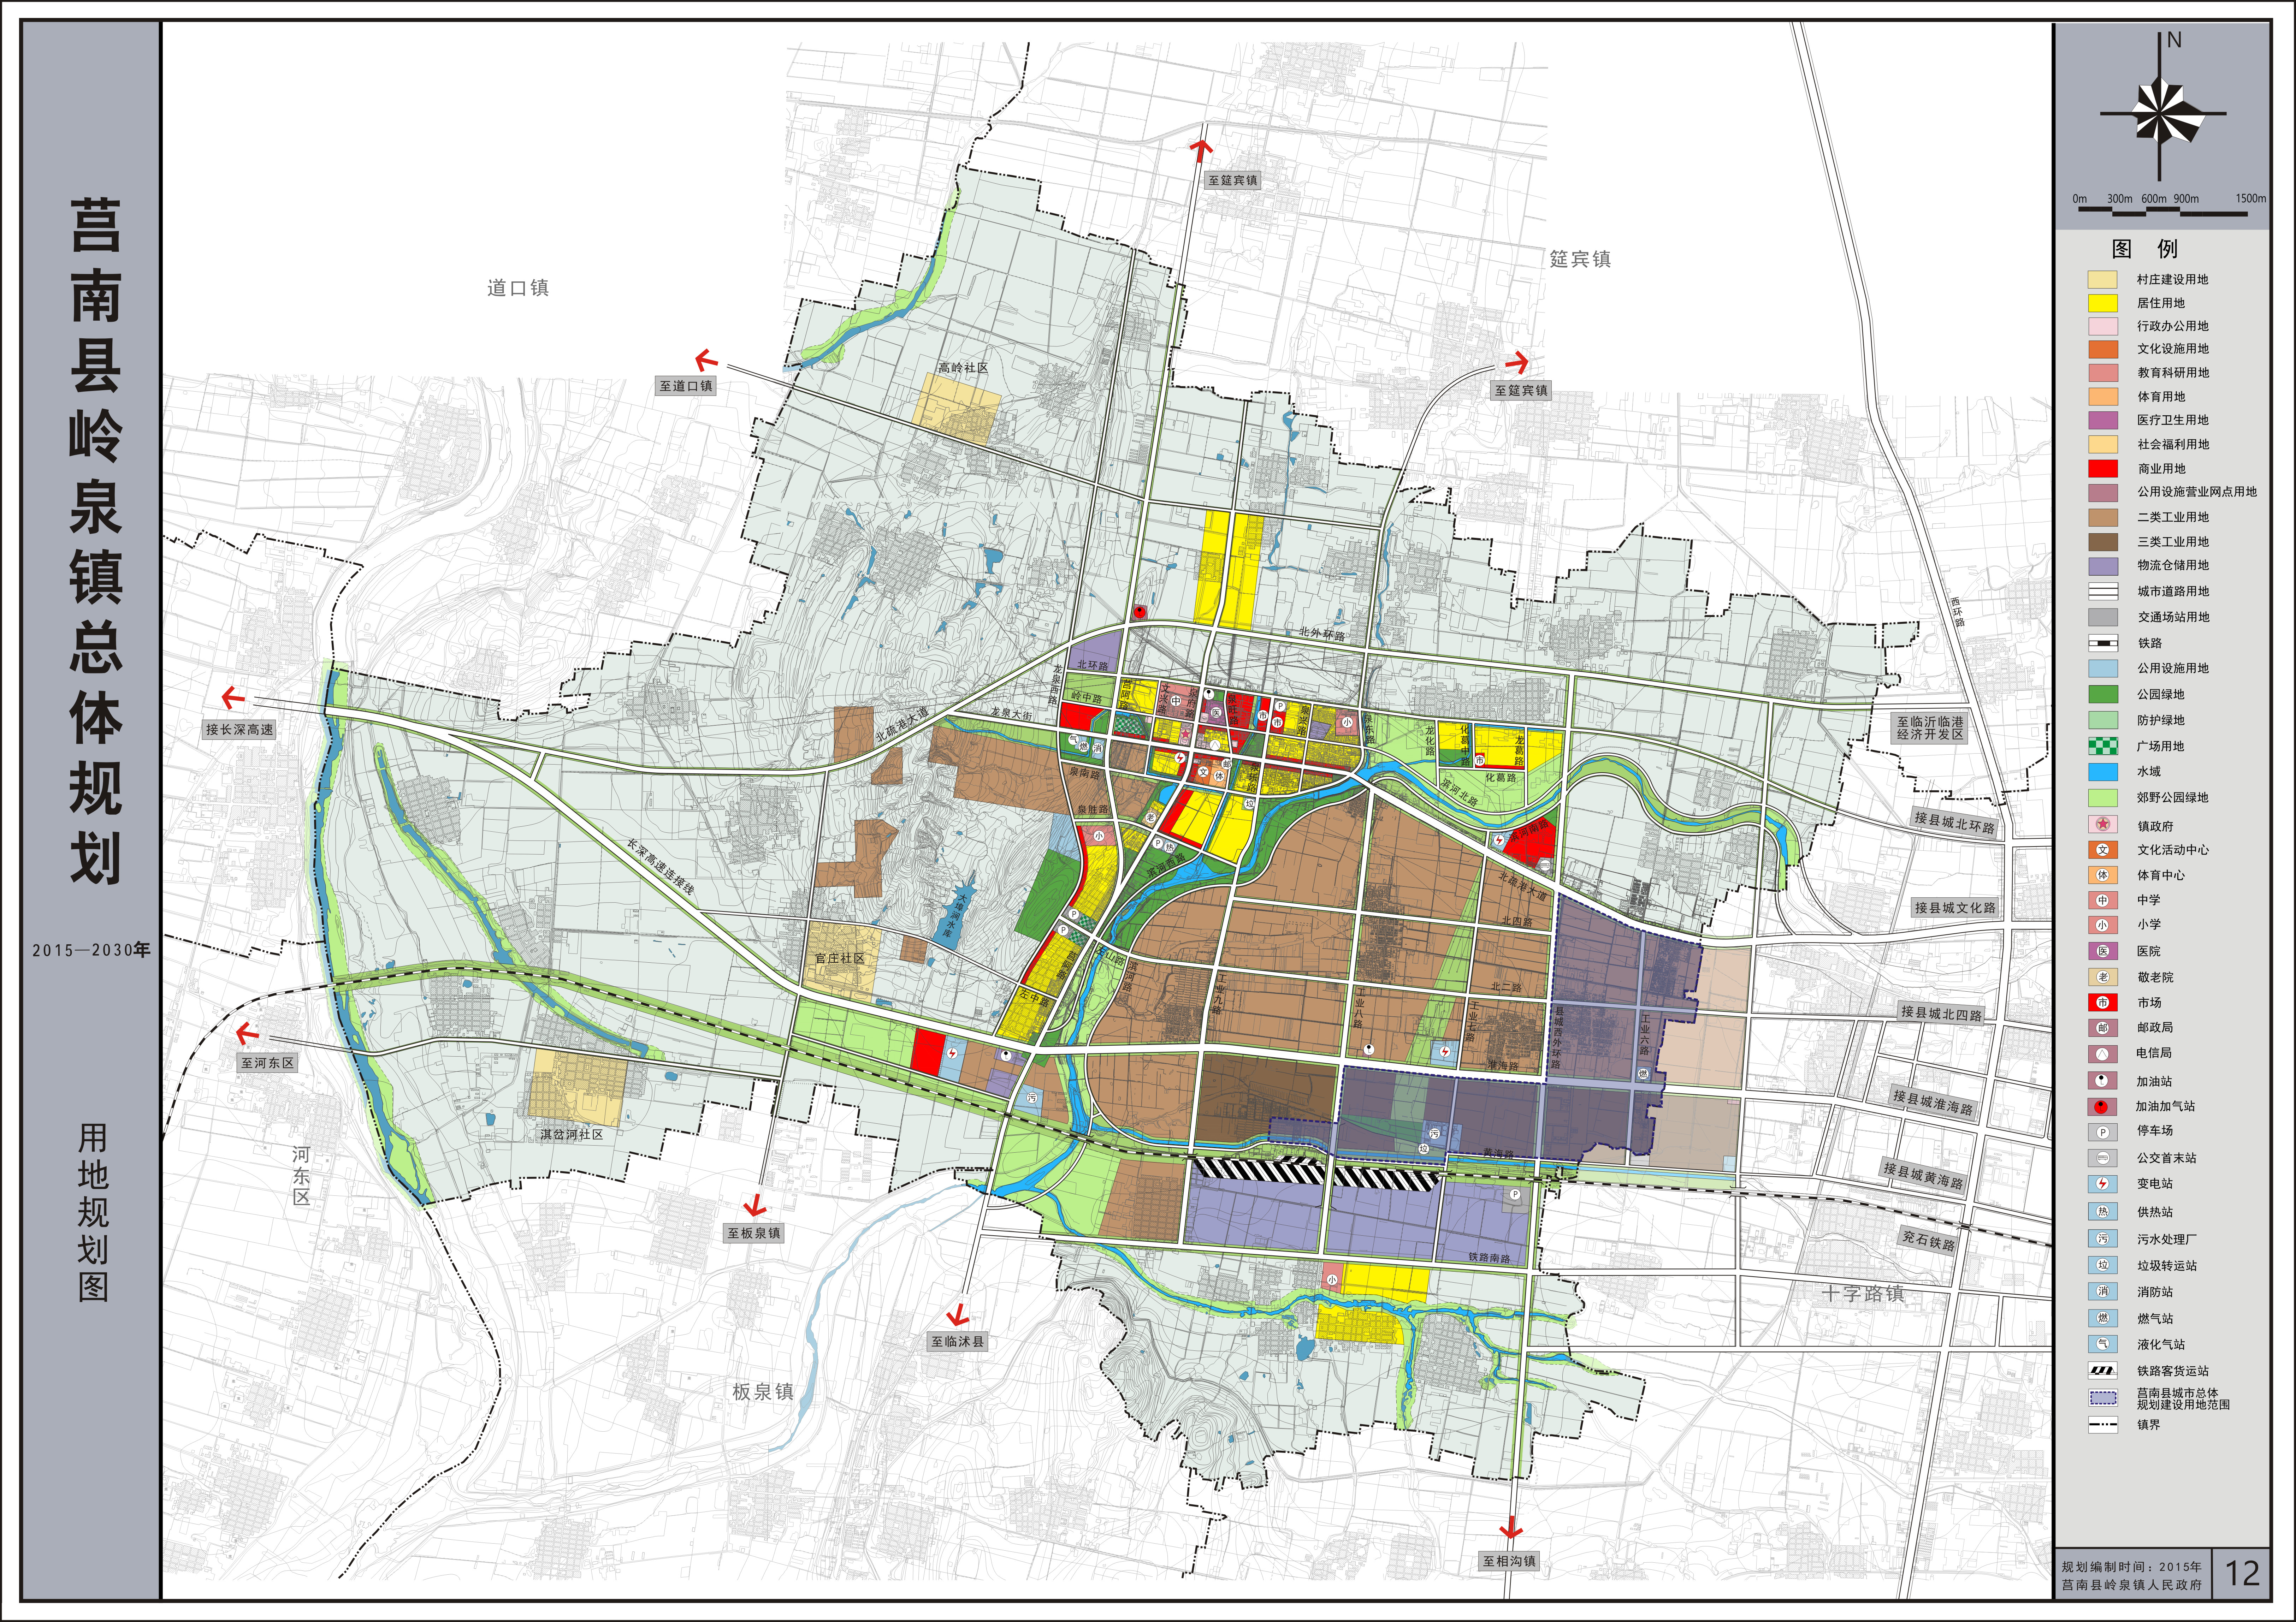Click the 液化气站 legend icon

(2103, 1344)
